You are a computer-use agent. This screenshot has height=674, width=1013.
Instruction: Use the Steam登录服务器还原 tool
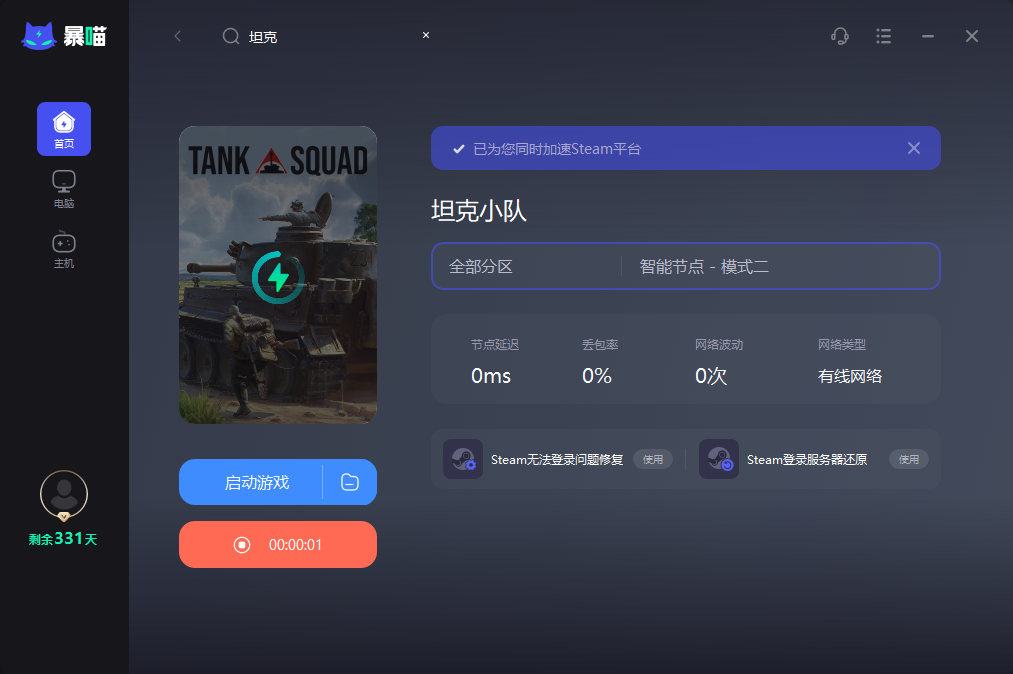(x=909, y=459)
